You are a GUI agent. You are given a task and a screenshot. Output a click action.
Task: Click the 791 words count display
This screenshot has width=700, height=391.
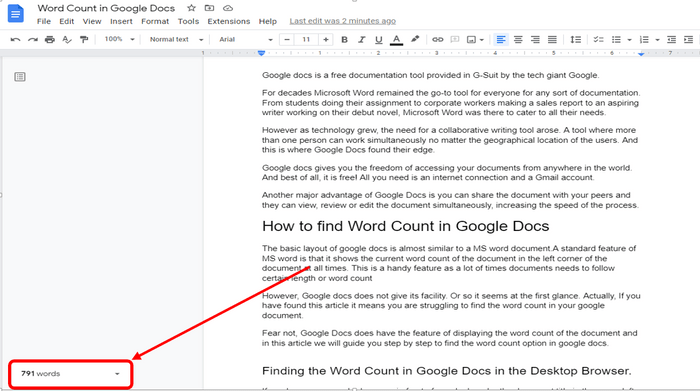pos(41,374)
